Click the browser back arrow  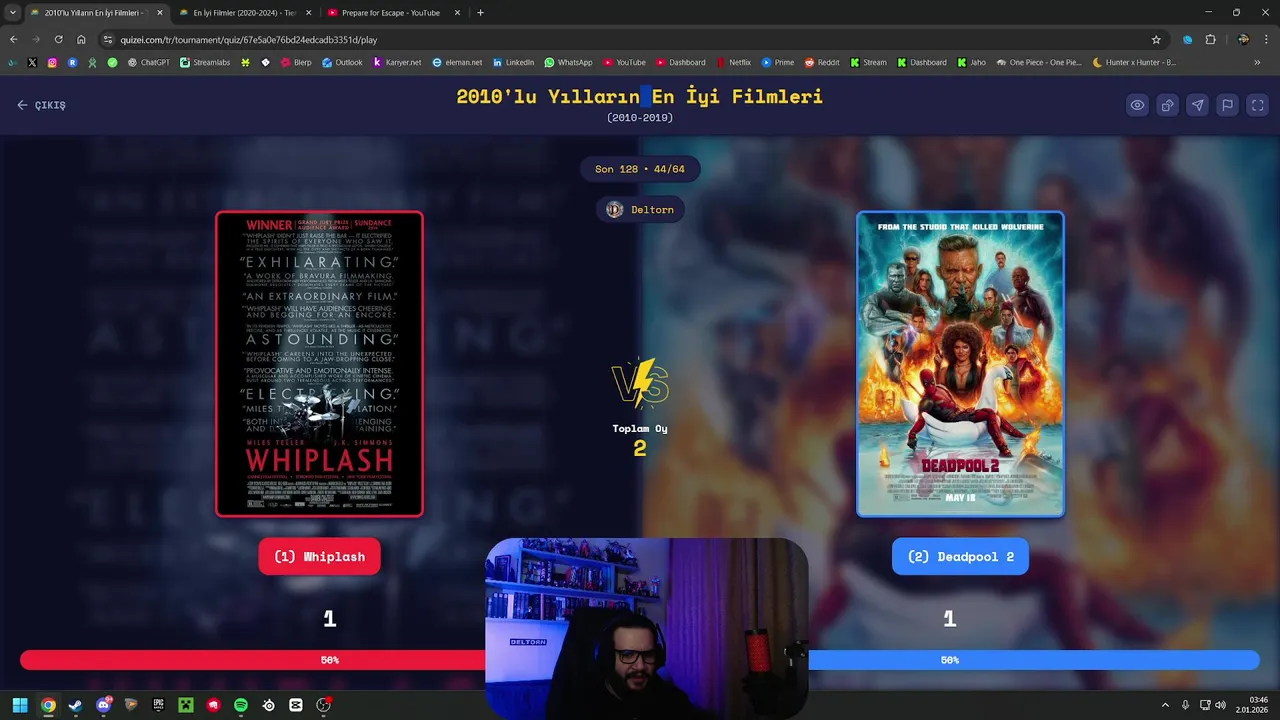13,40
